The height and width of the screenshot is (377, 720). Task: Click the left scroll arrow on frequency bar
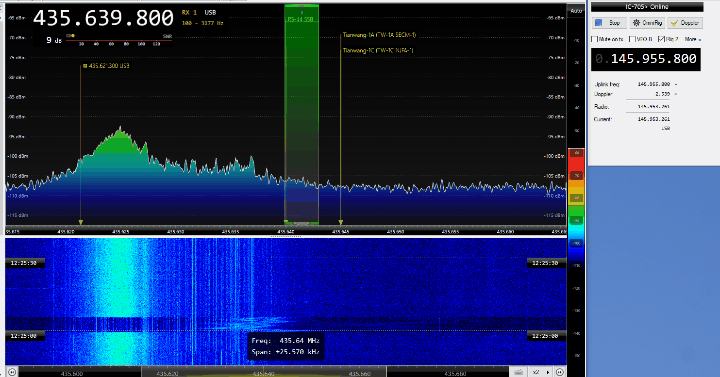pos(12,372)
